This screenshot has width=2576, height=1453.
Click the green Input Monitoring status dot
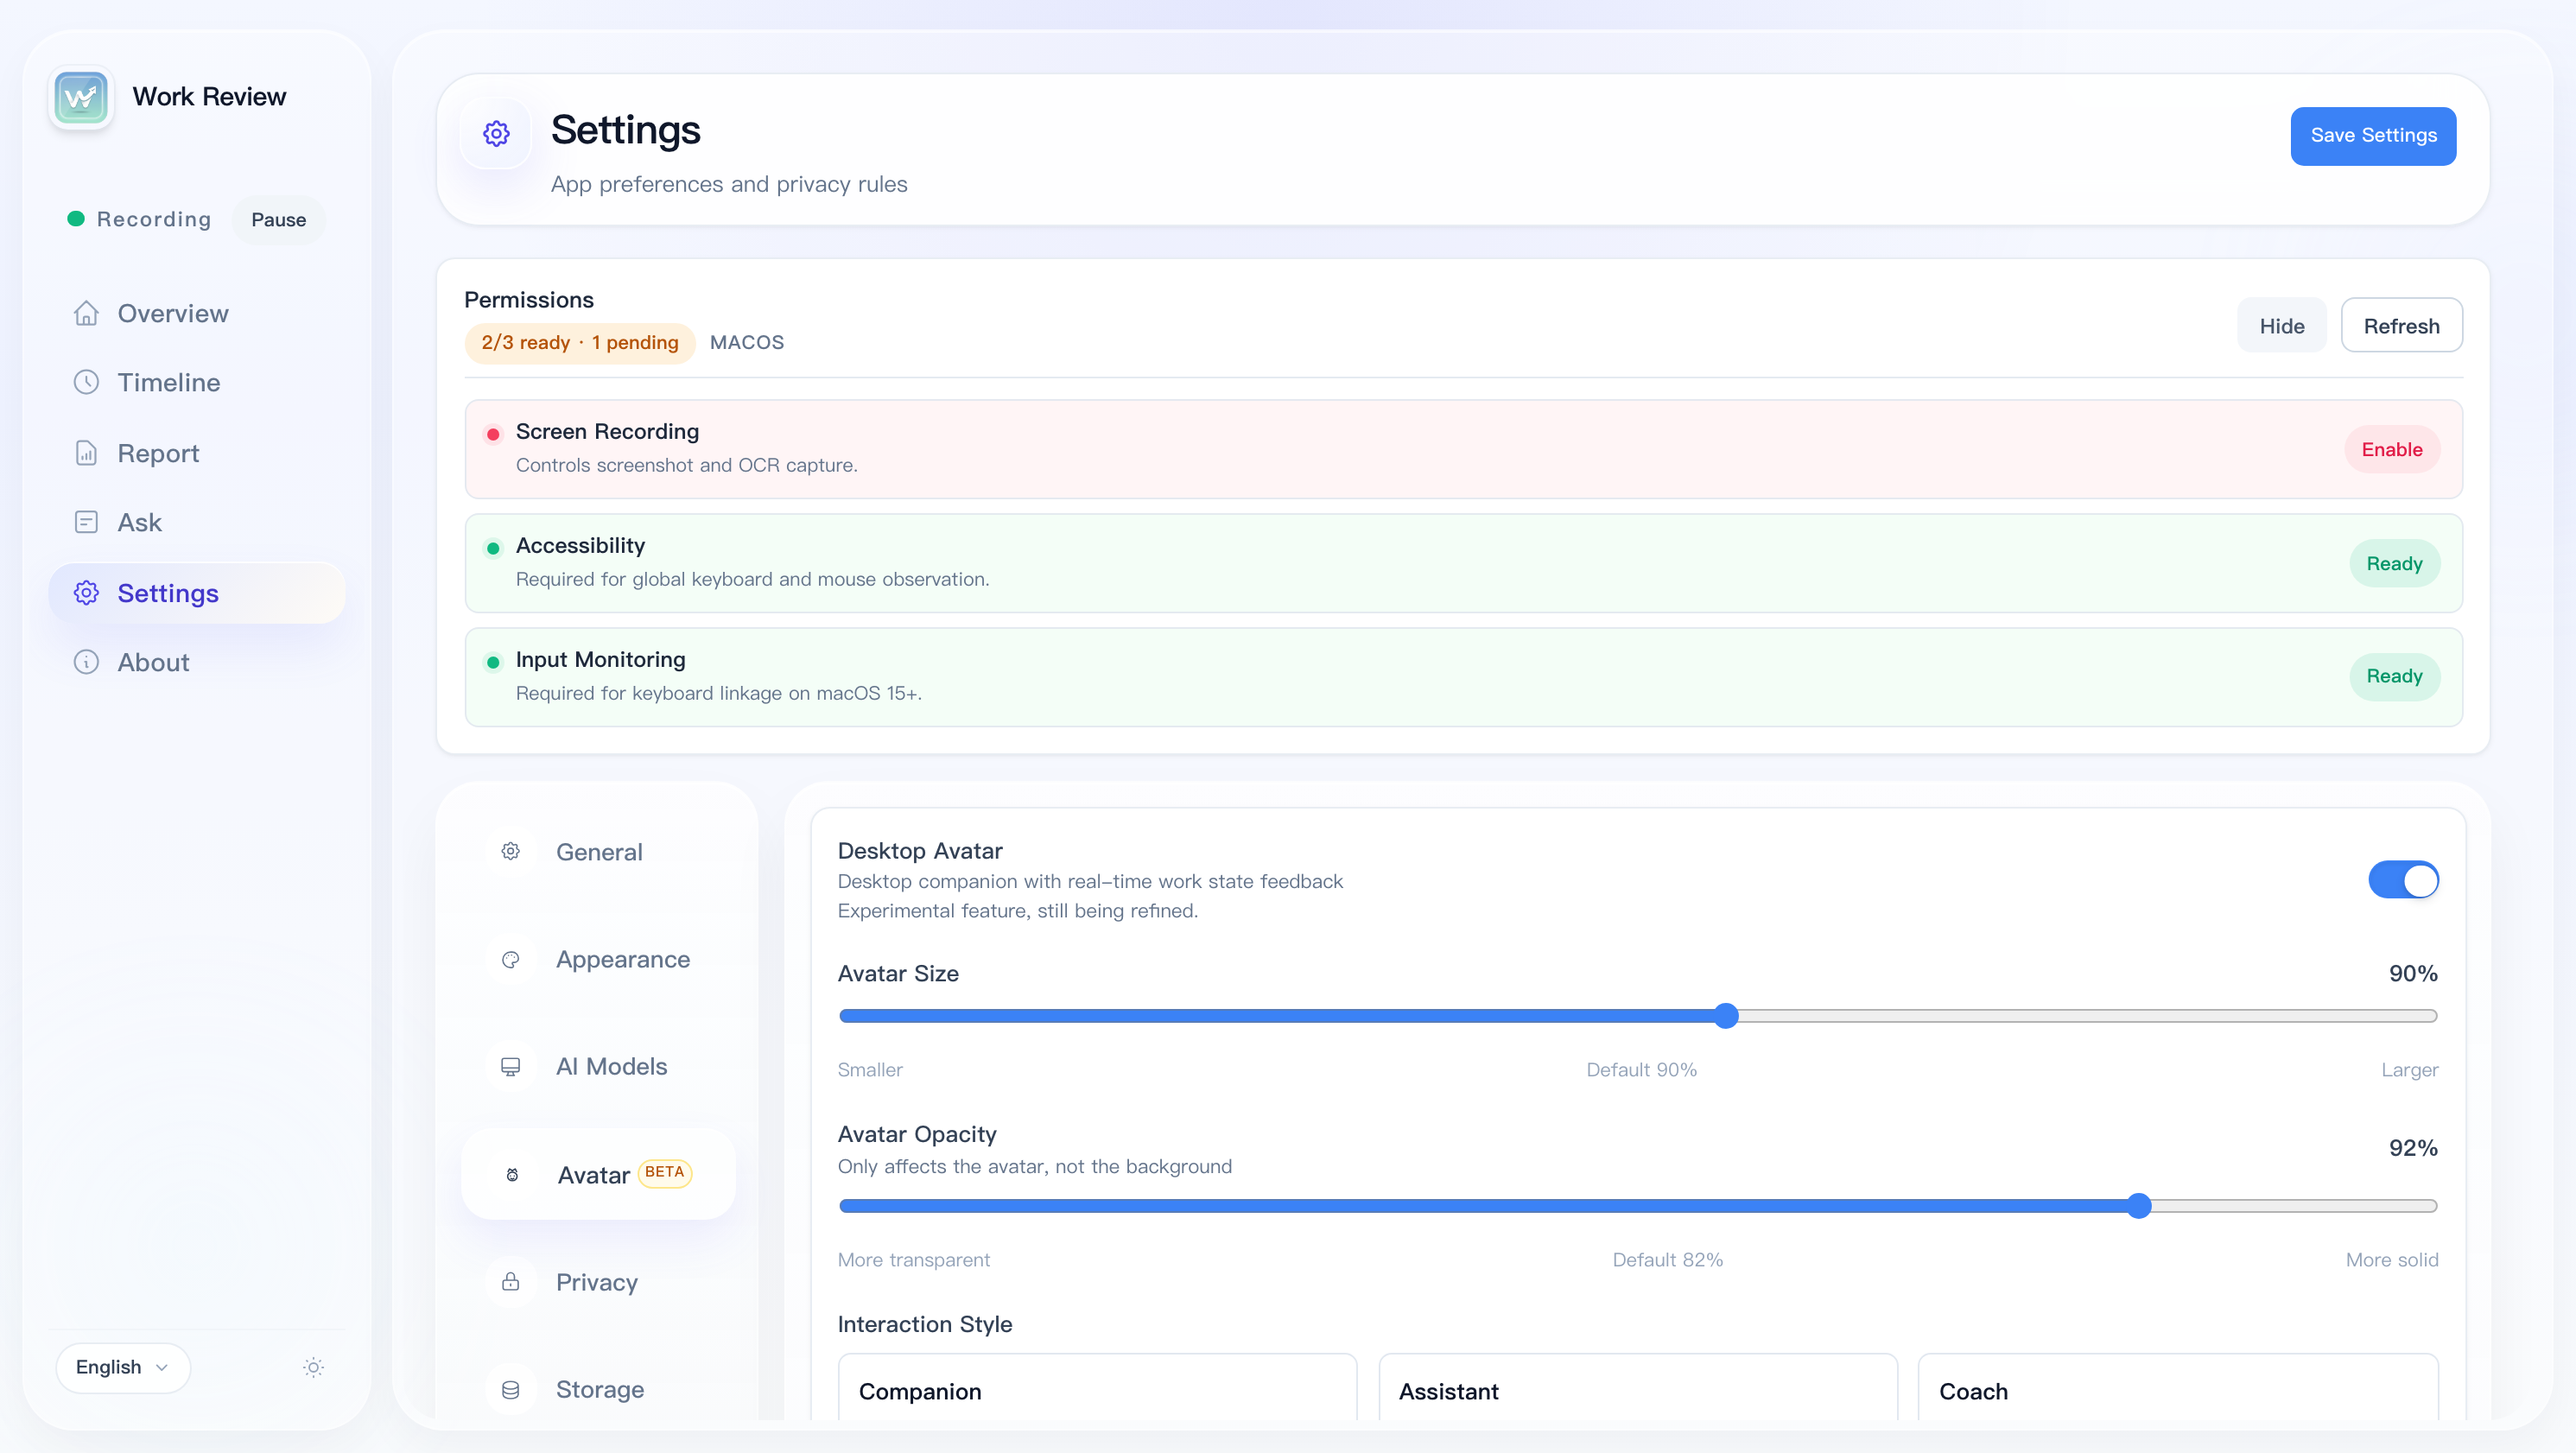point(492,662)
